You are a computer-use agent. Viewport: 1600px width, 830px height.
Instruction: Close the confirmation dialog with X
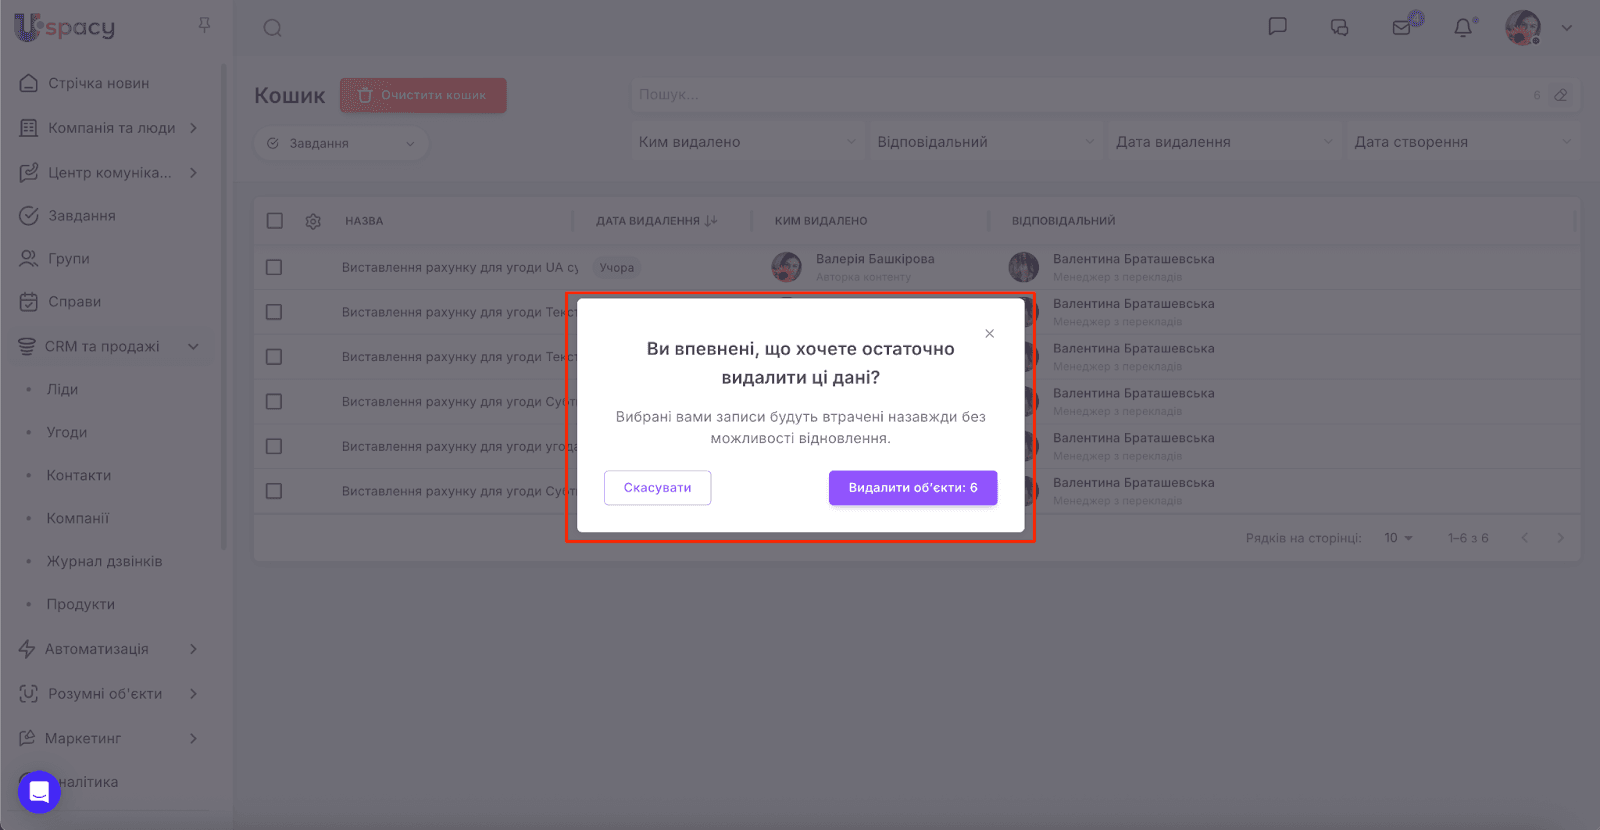click(989, 334)
